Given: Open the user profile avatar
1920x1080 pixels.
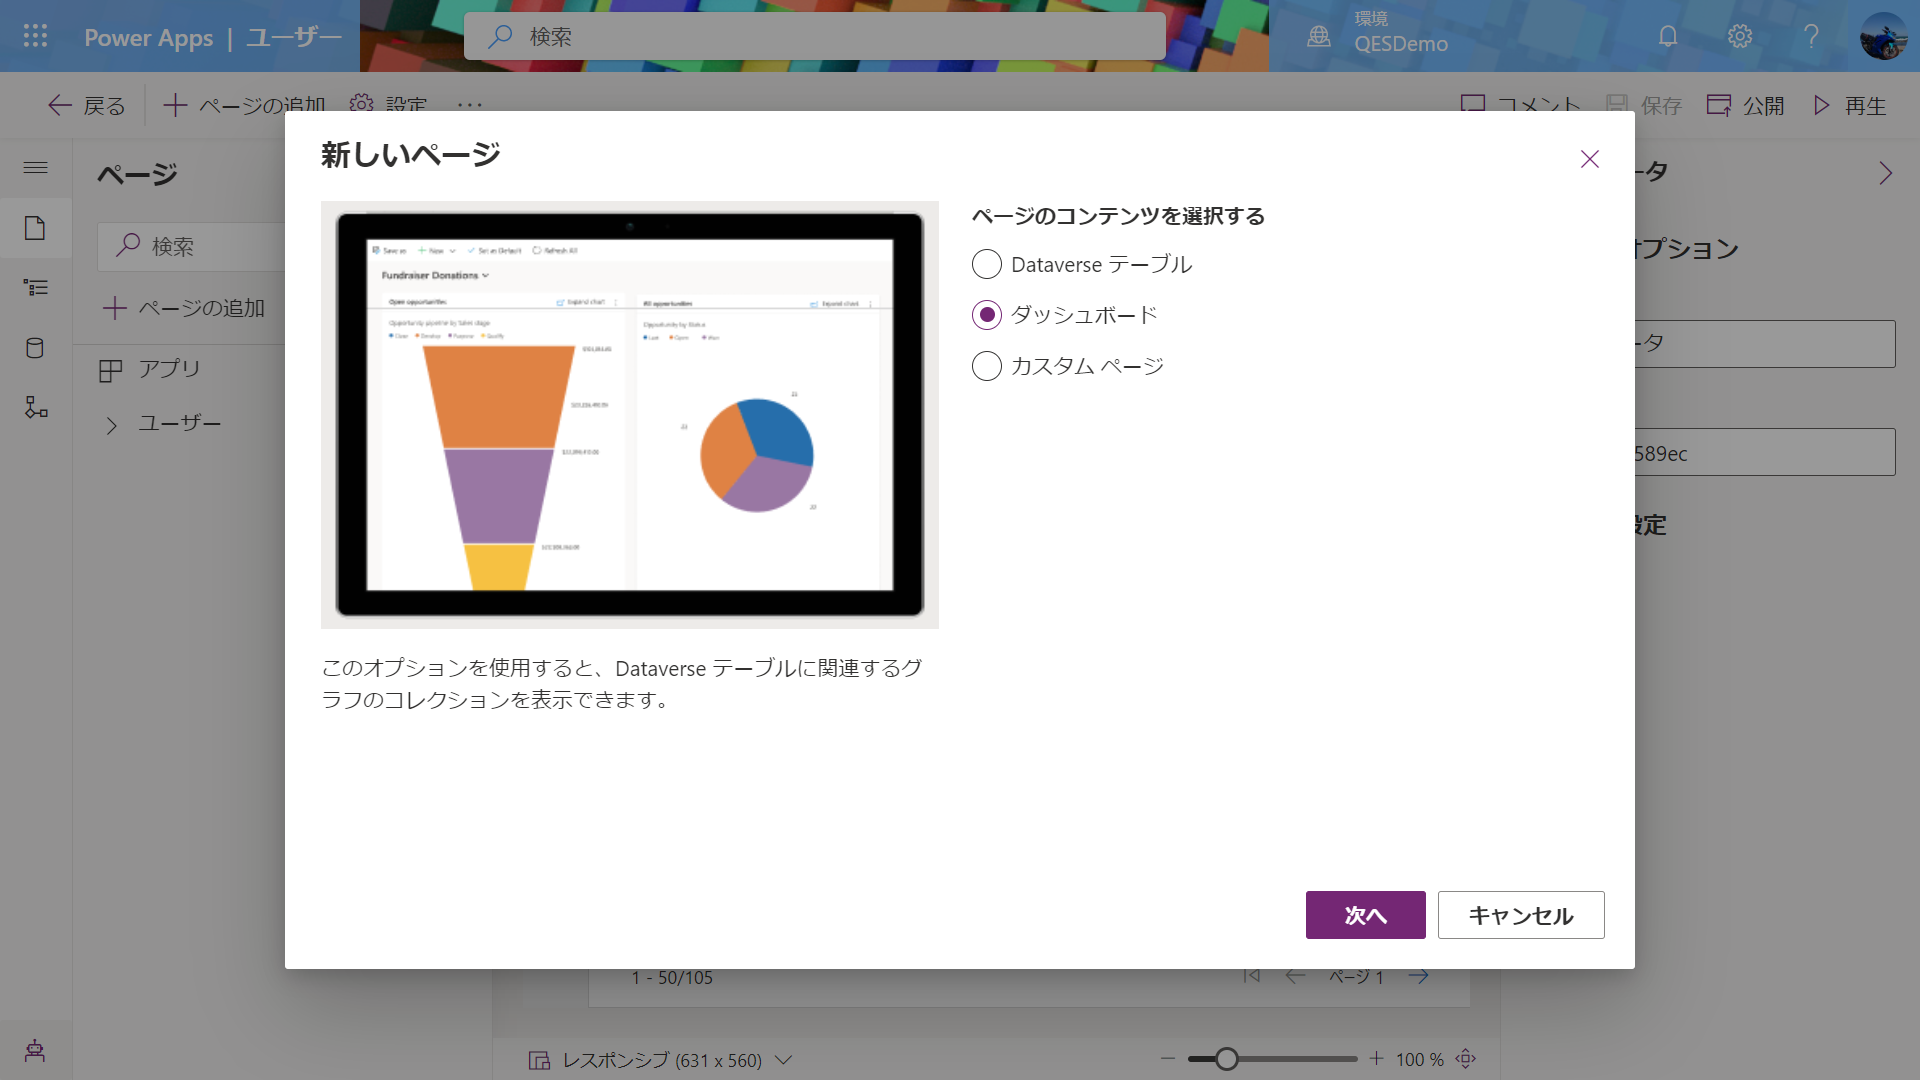Looking at the screenshot, I should point(1884,36).
